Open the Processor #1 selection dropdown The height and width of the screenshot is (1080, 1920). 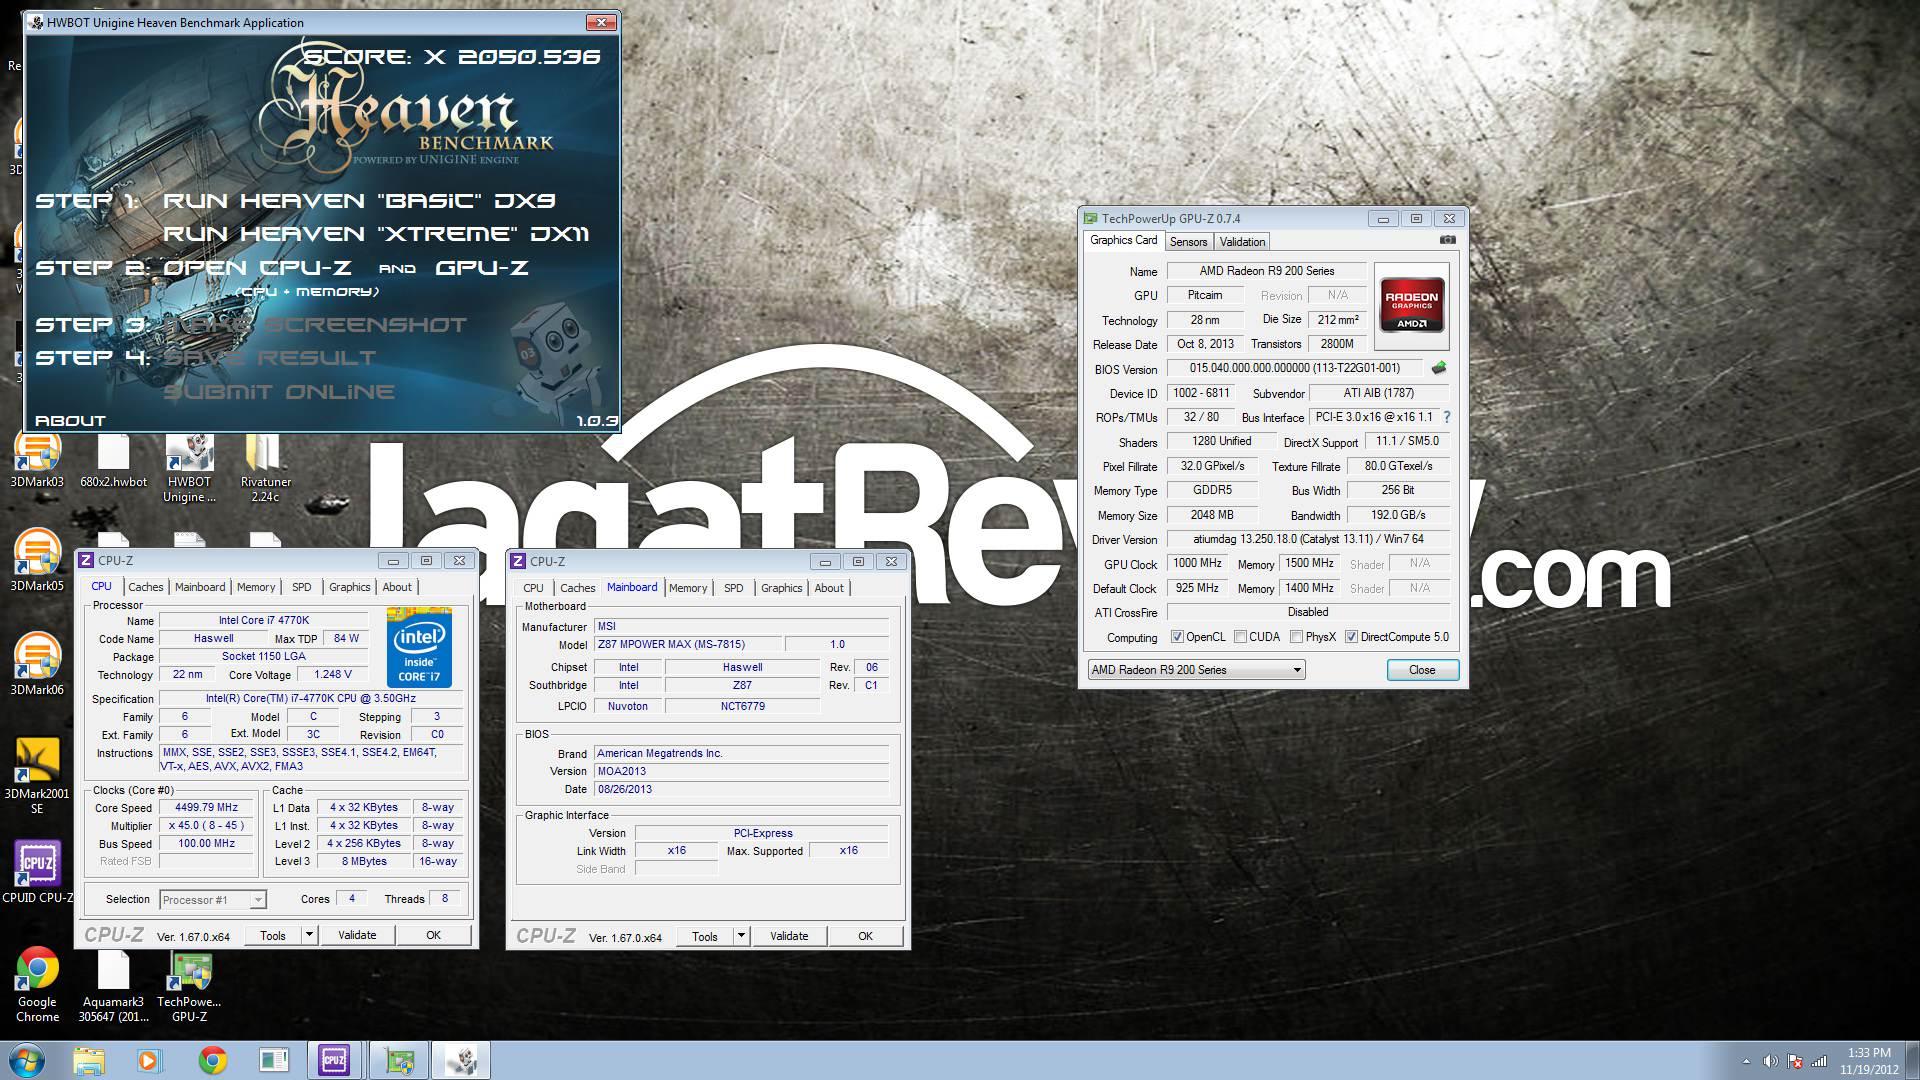[x=213, y=900]
